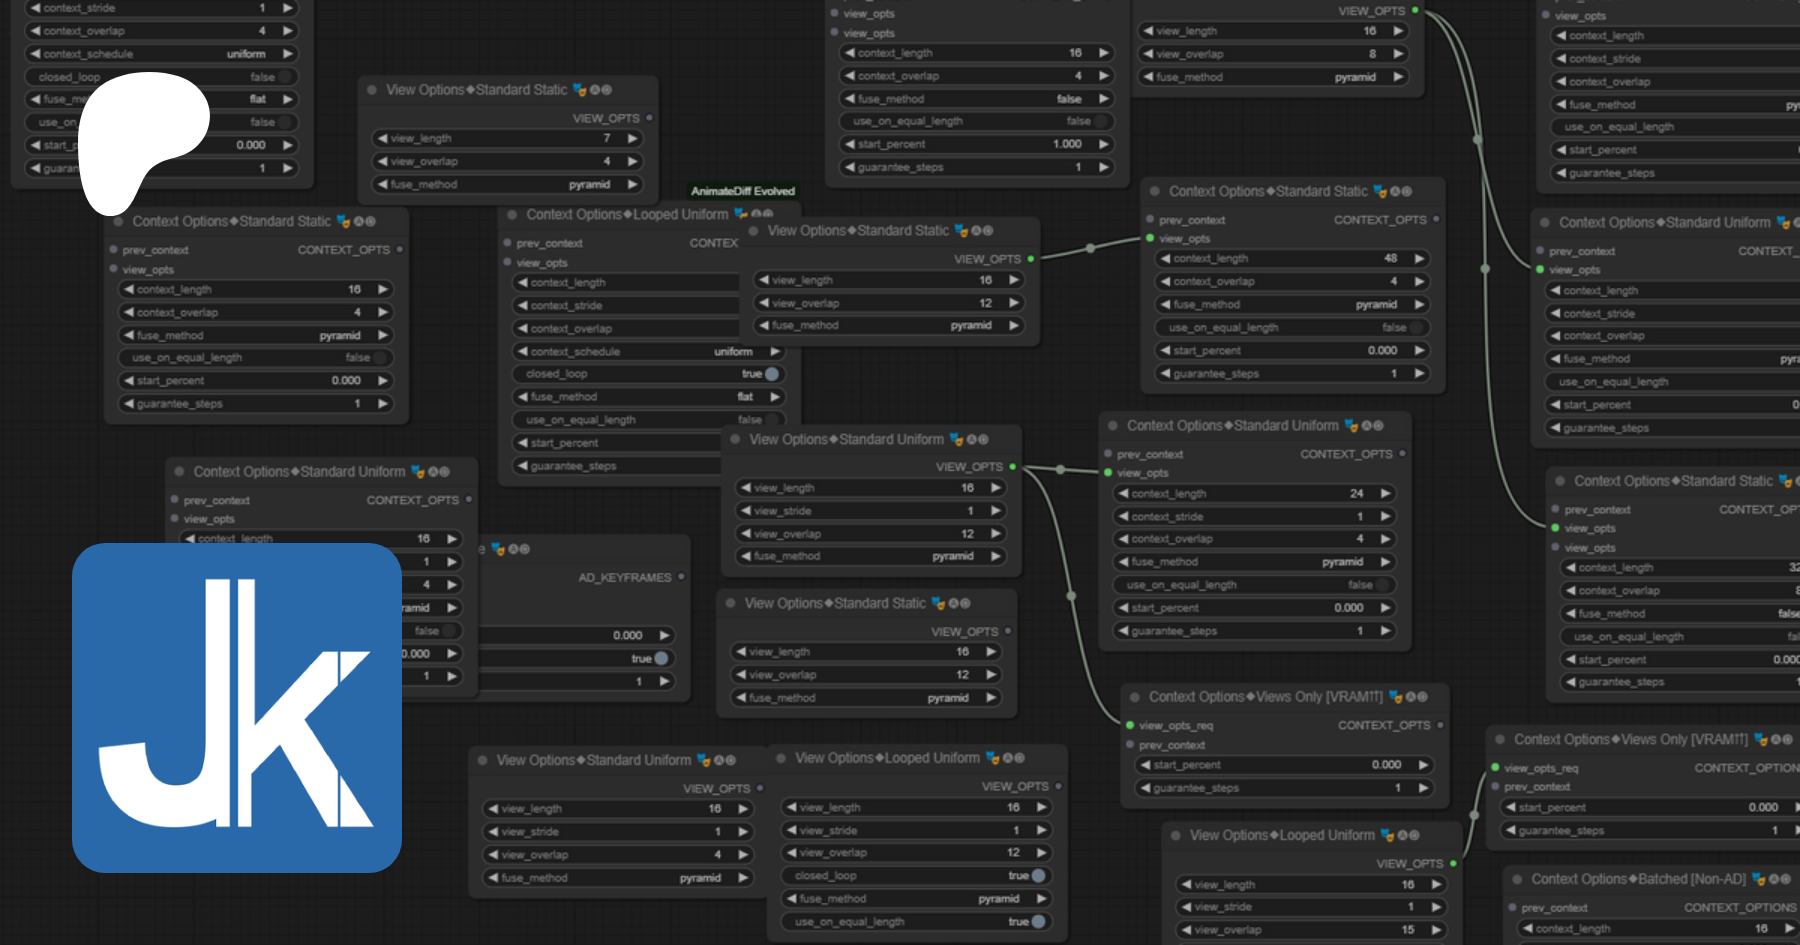Collapse the Context Options Batched [Non-AD] node
The height and width of the screenshot is (945, 1800).
point(1517,880)
